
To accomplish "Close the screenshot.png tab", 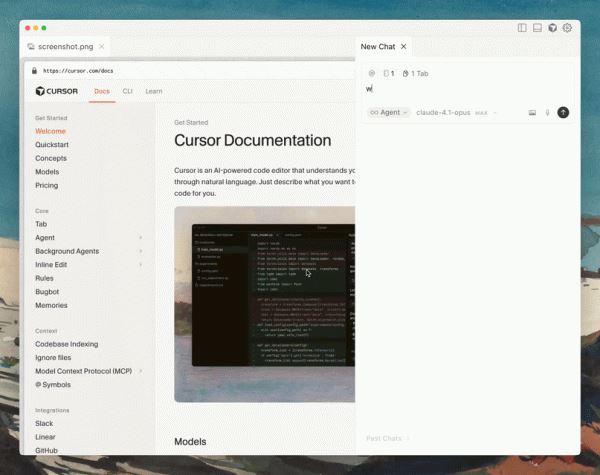I will pos(102,47).
